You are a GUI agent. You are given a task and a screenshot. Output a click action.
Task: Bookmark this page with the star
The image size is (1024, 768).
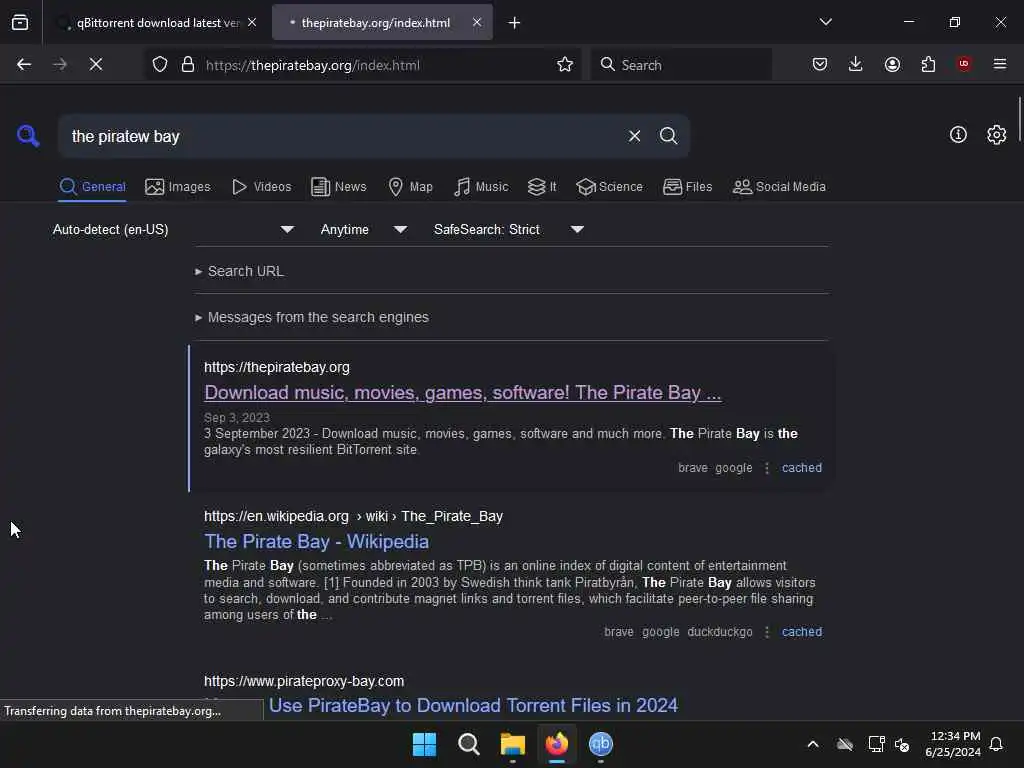[565, 65]
